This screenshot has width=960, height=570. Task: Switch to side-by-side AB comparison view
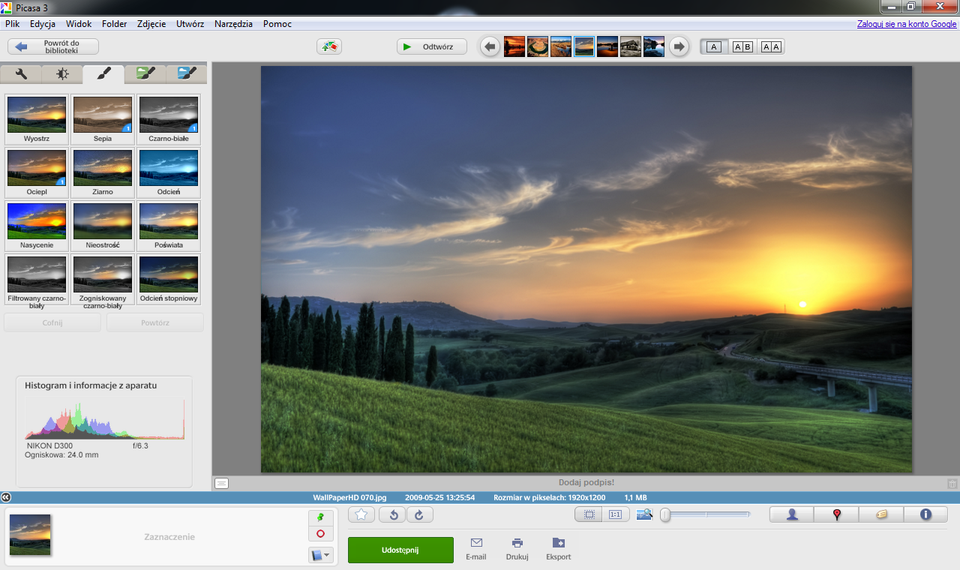coord(742,46)
